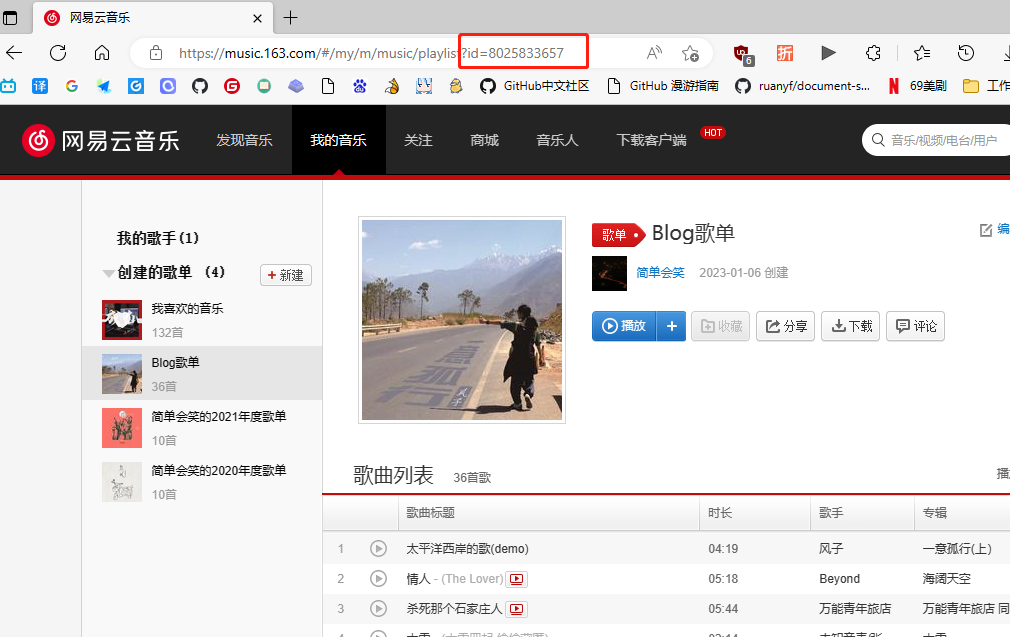
Task: Click the orange 折 discount extension icon
Action: pos(785,53)
